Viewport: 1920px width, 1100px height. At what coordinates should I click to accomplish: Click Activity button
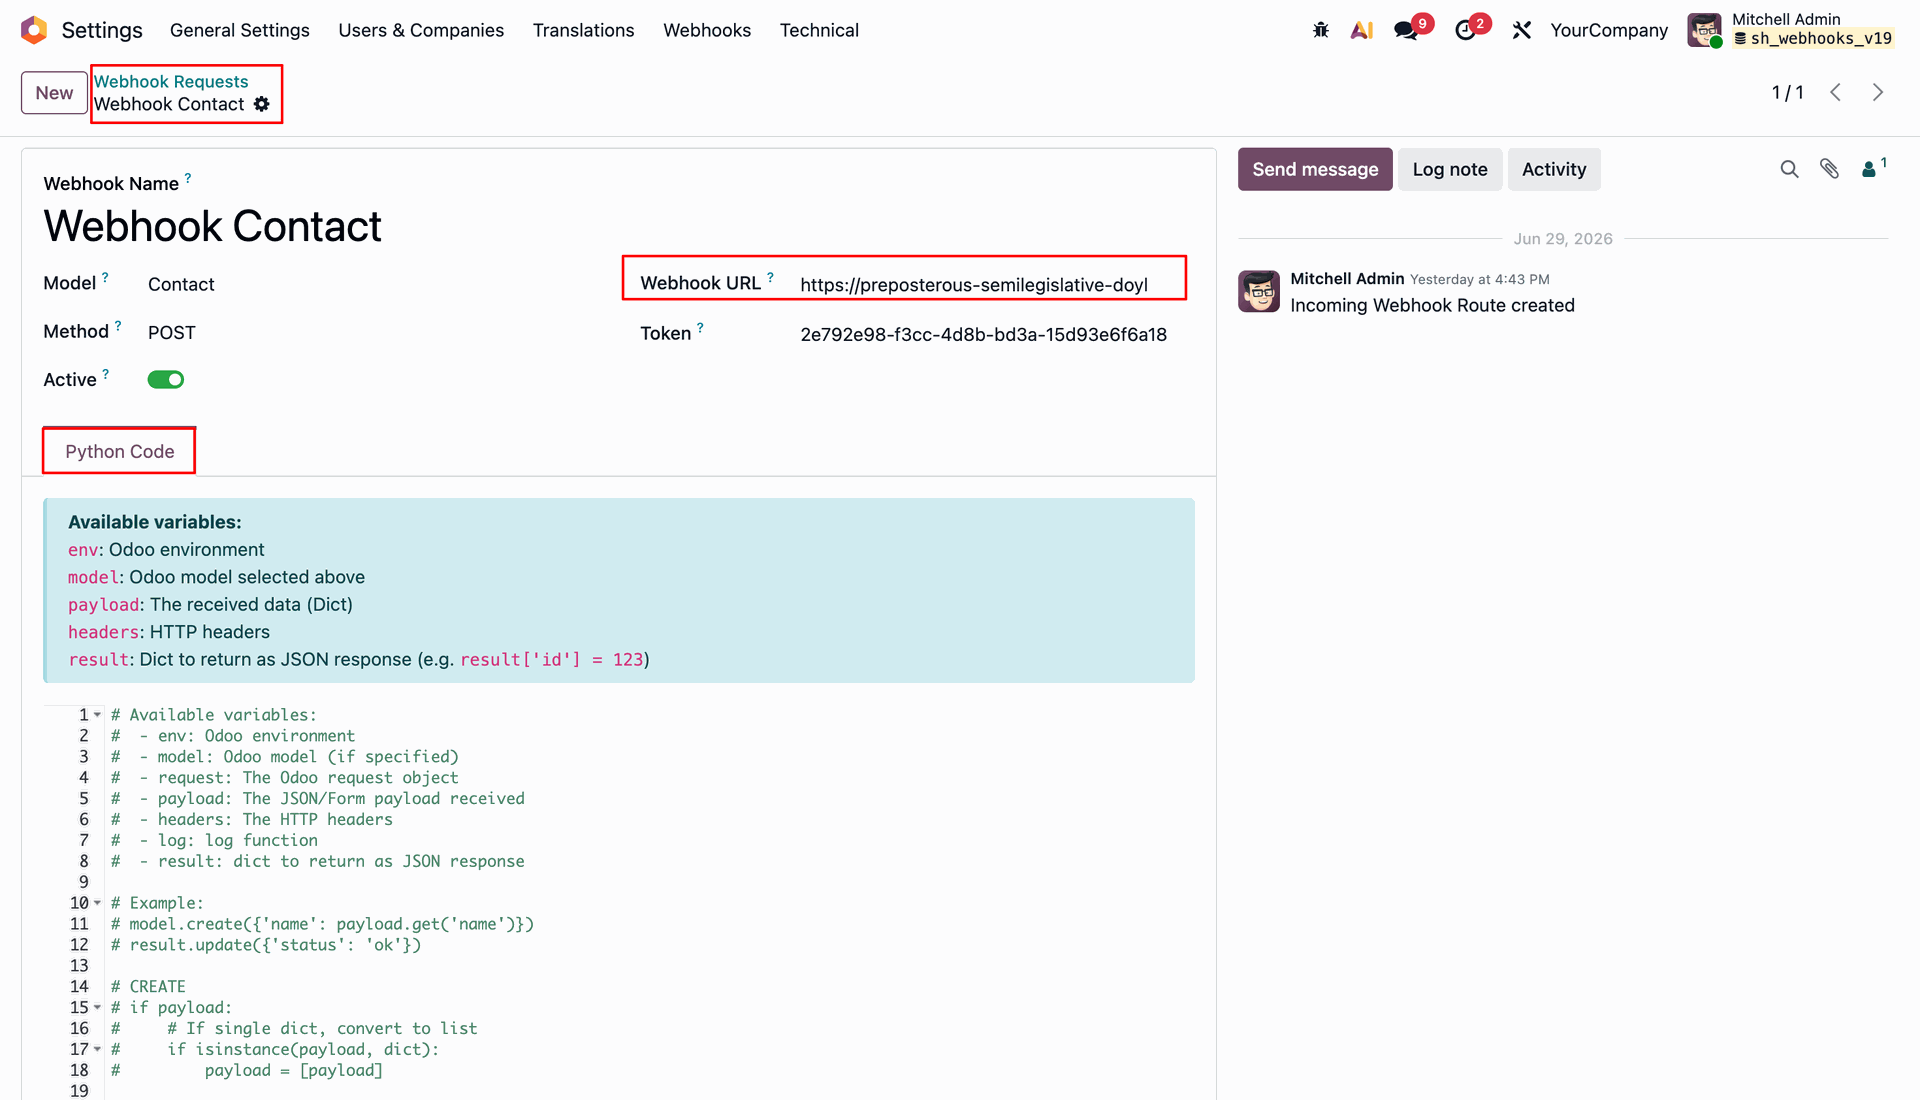click(1554, 170)
